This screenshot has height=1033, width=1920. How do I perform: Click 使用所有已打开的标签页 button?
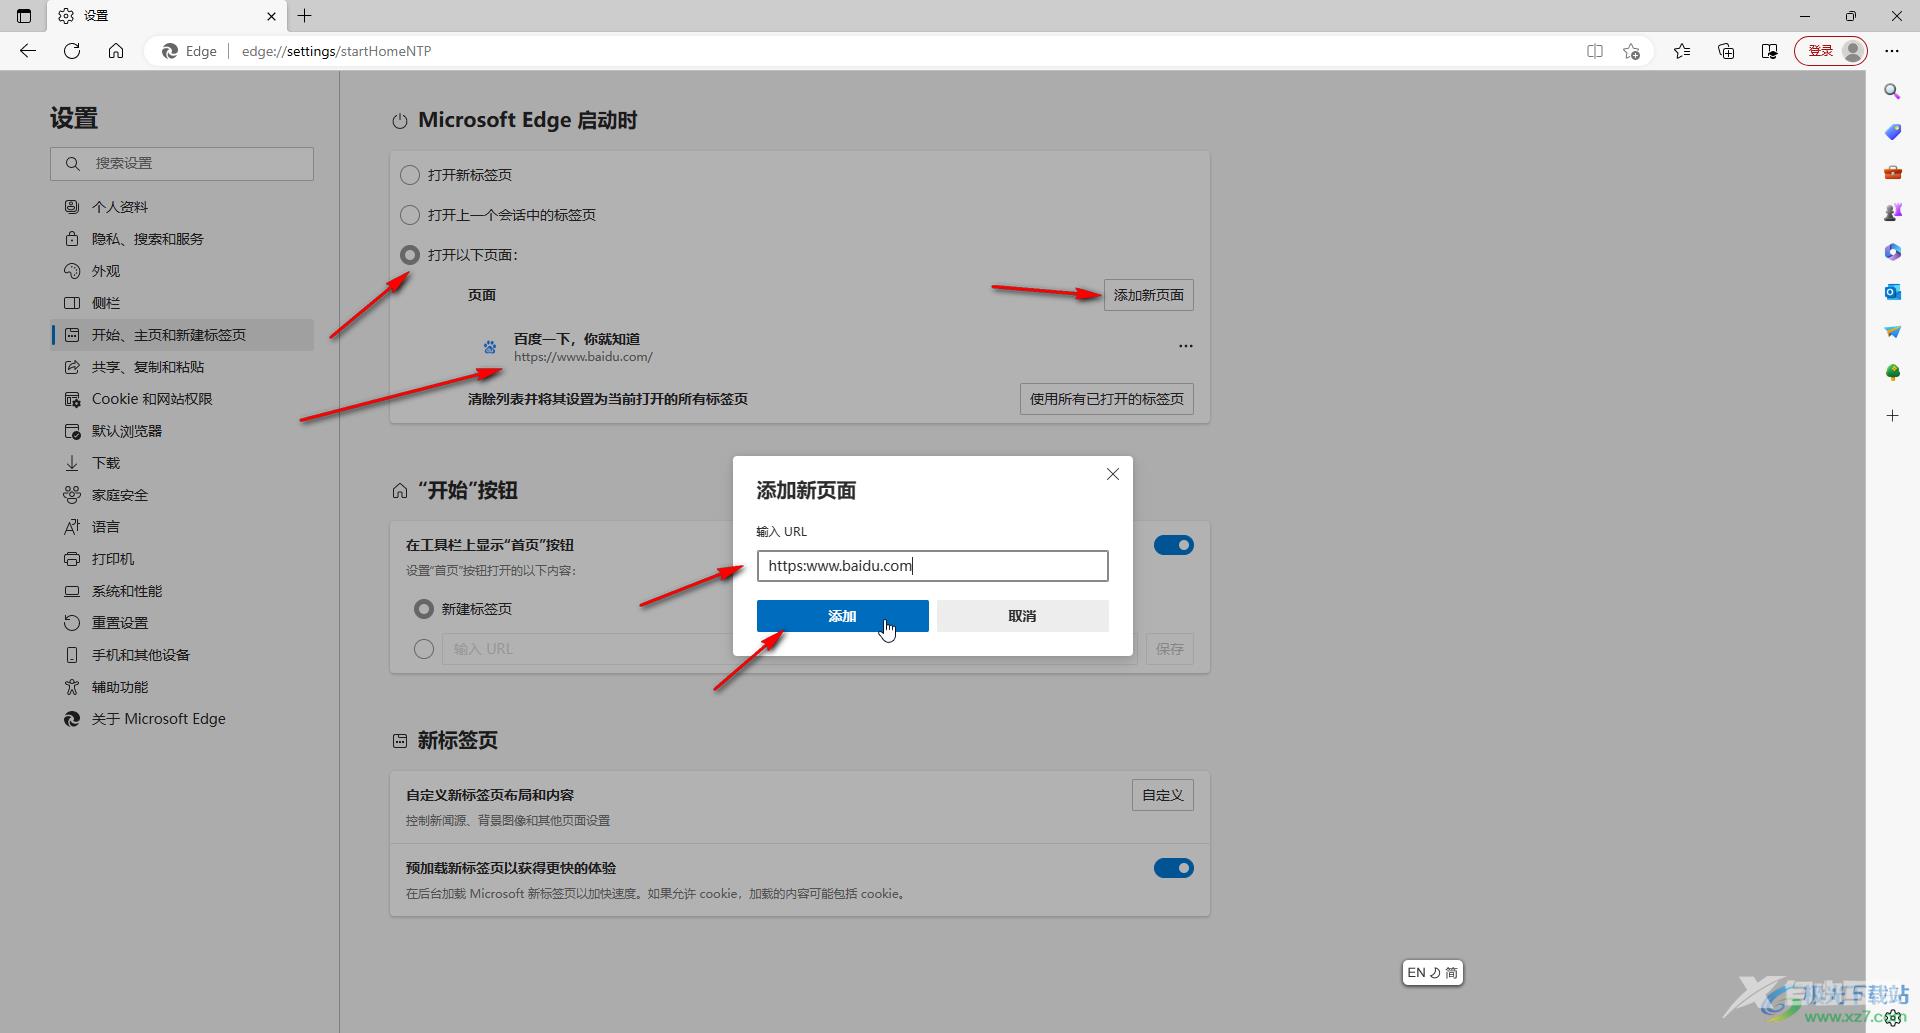1106,399
